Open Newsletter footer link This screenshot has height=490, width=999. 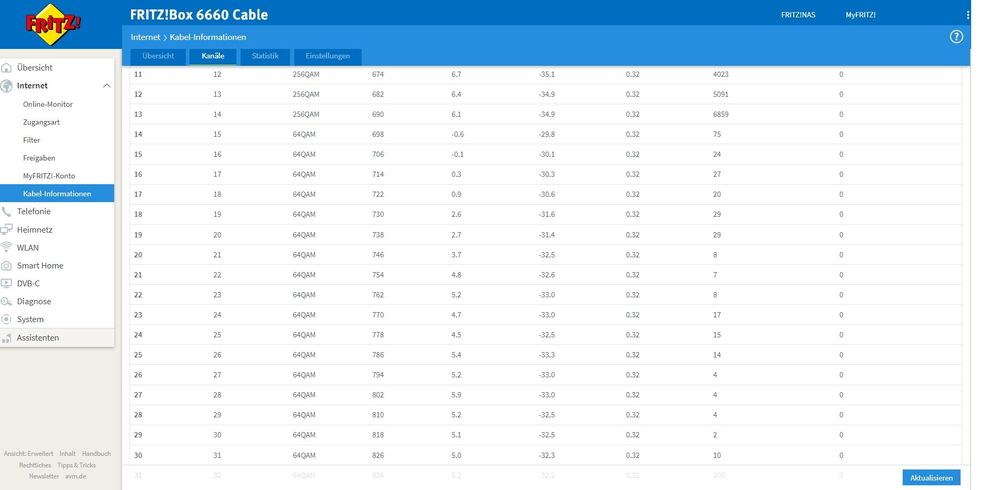[44, 477]
